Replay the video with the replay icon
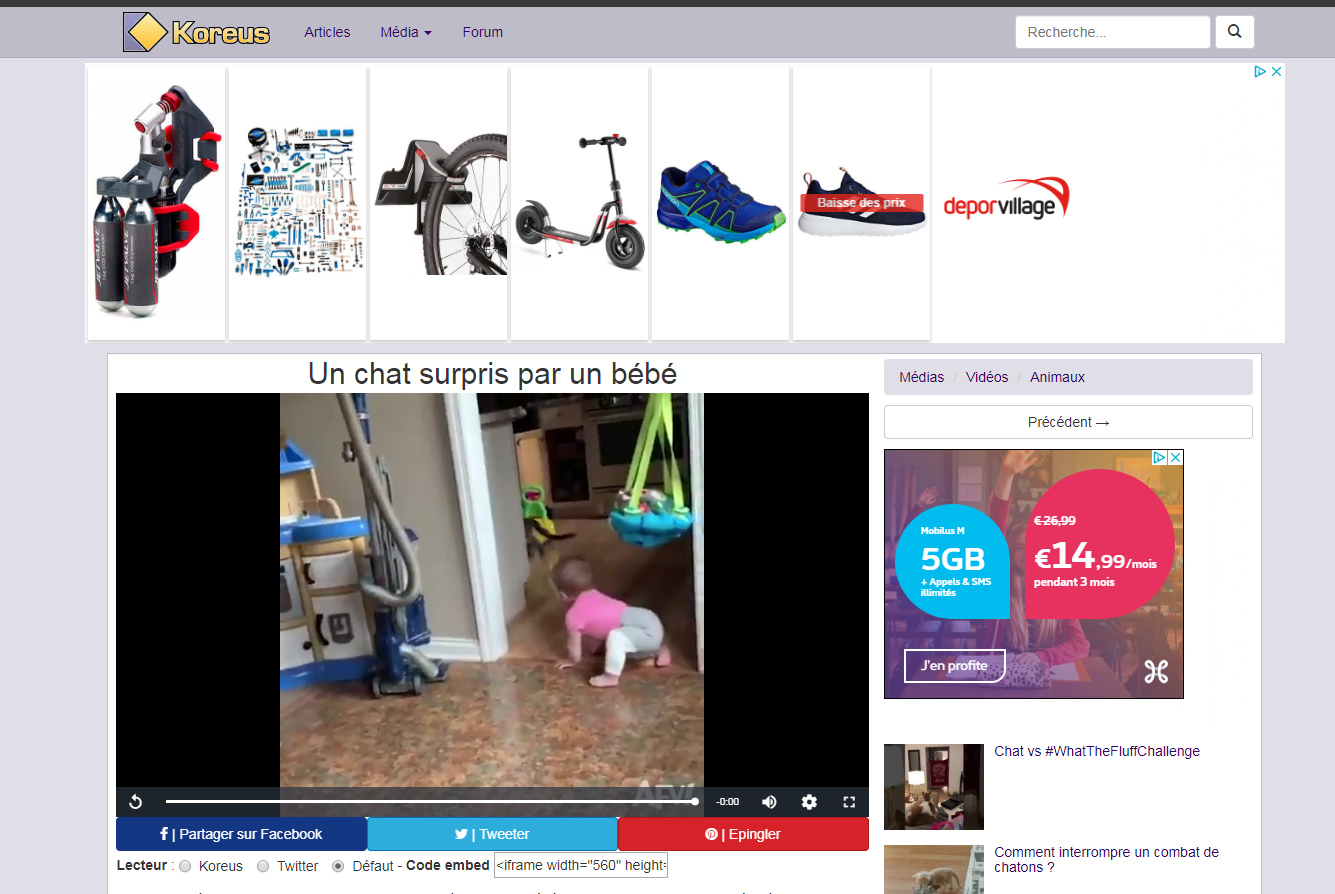Image resolution: width=1335 pixels, height=894 pixels. (x=136, y=802)
